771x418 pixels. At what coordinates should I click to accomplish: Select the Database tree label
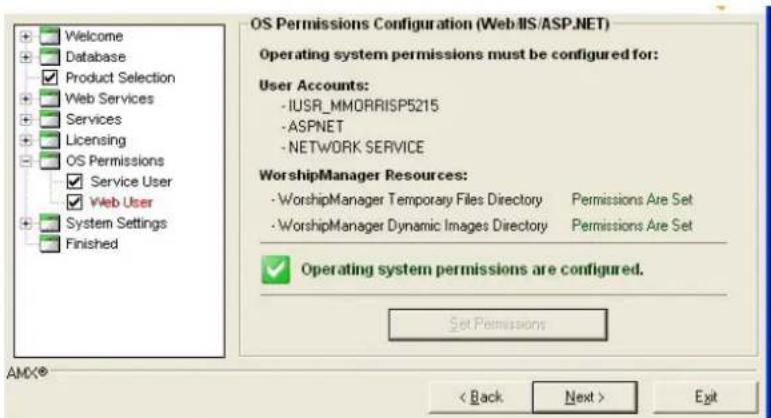click(95, 57)
